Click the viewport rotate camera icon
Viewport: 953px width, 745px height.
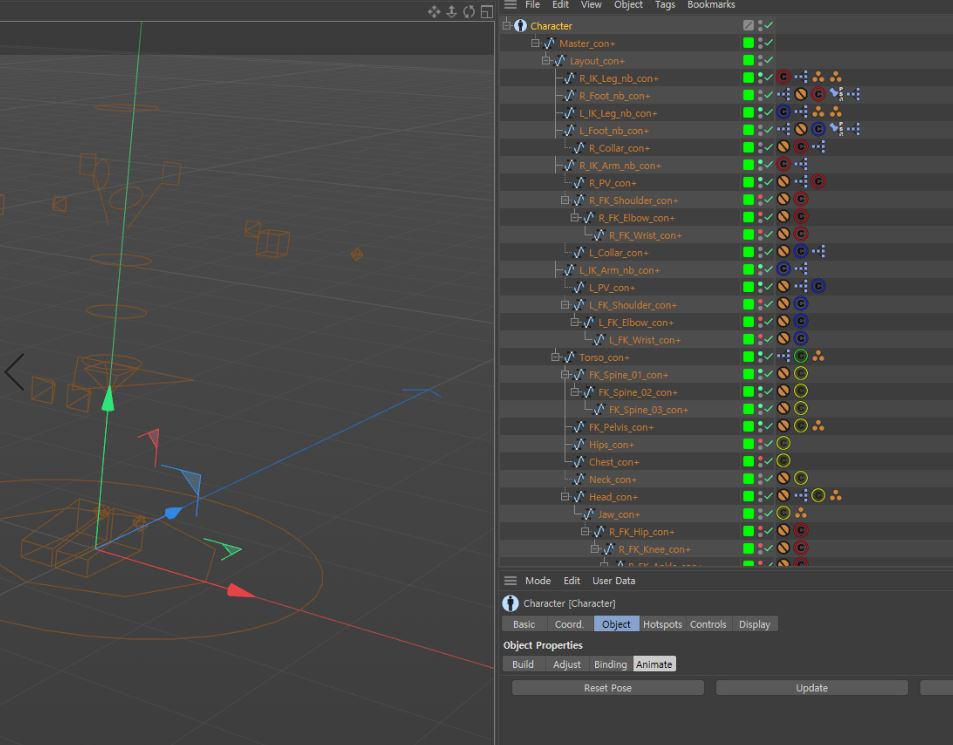(x=469, y=11)
